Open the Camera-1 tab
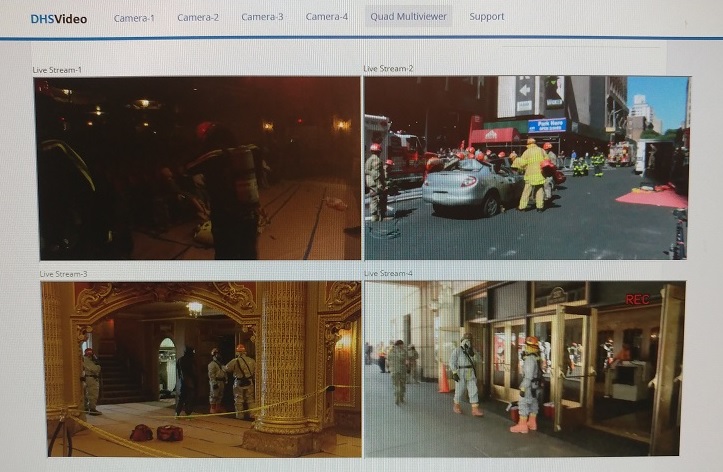This screenshot has height=472, width=723. tap(134, 17)
